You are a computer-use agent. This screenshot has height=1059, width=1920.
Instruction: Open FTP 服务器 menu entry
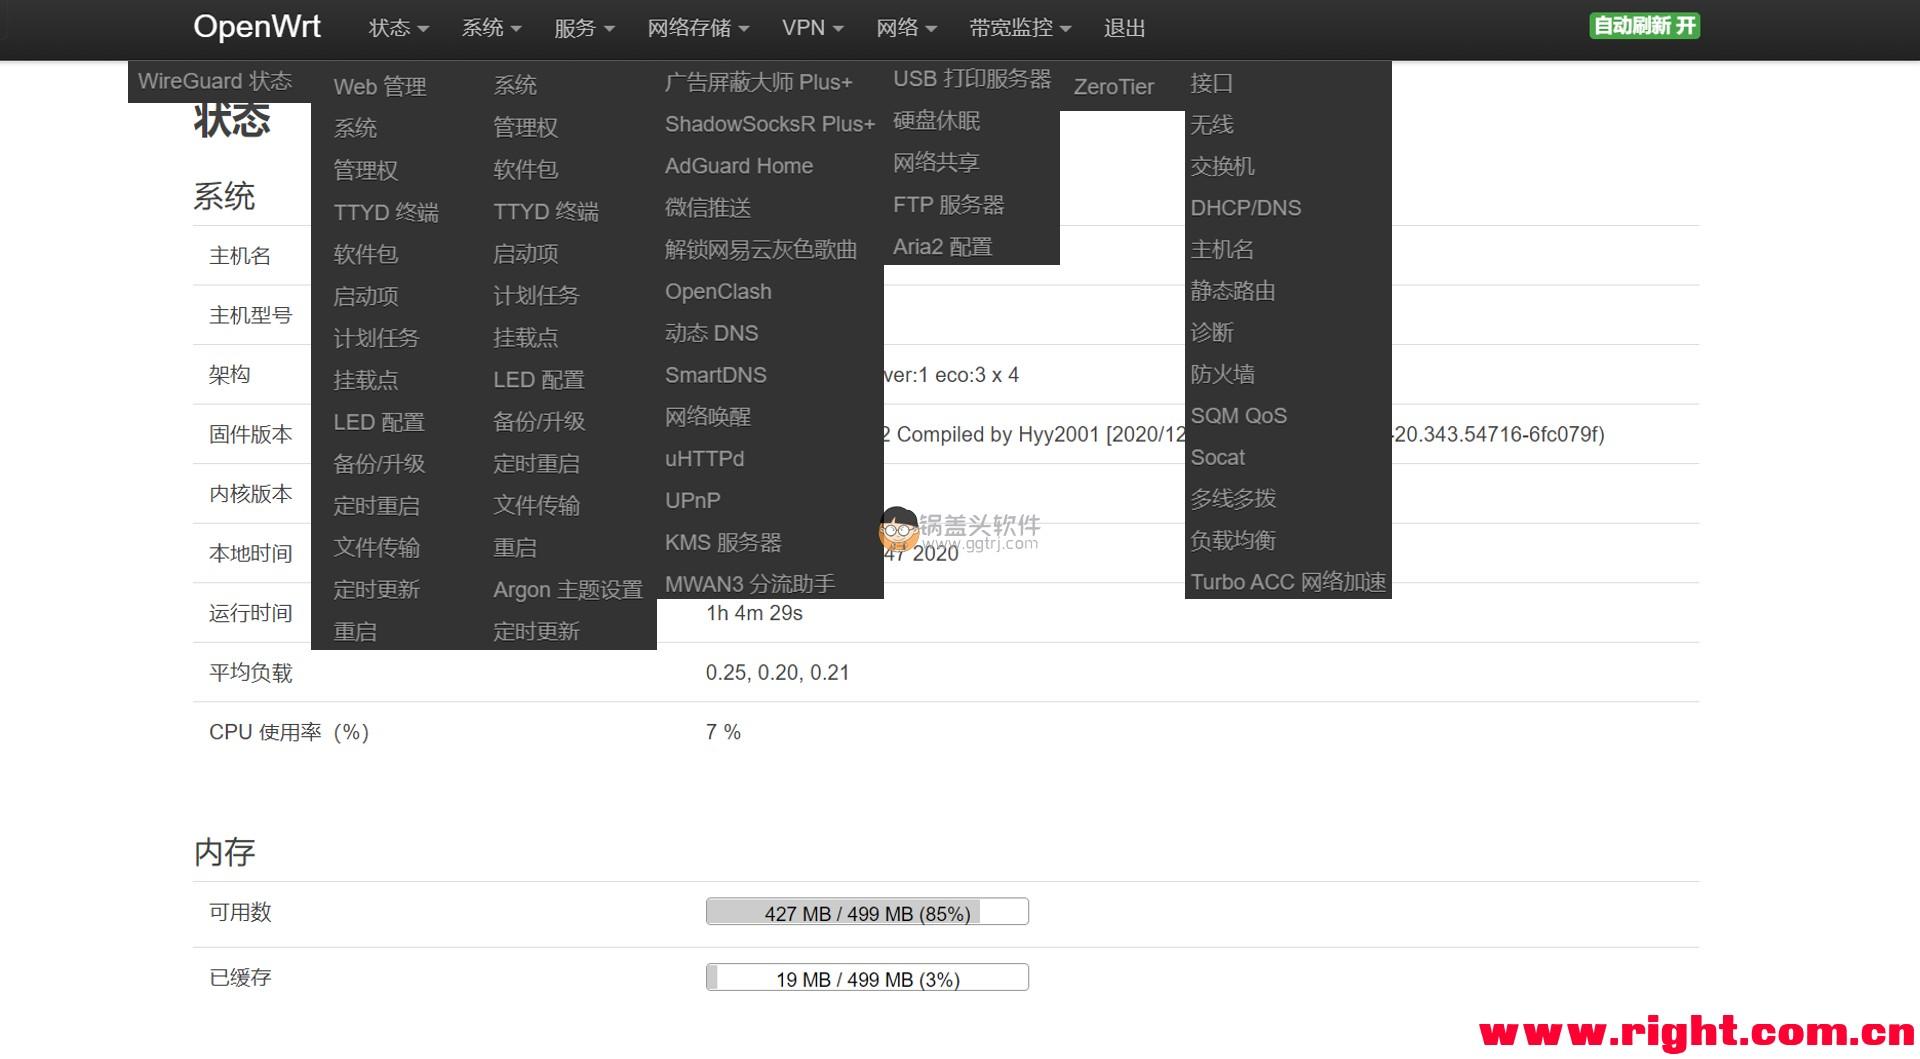click(x=948, y=204)
